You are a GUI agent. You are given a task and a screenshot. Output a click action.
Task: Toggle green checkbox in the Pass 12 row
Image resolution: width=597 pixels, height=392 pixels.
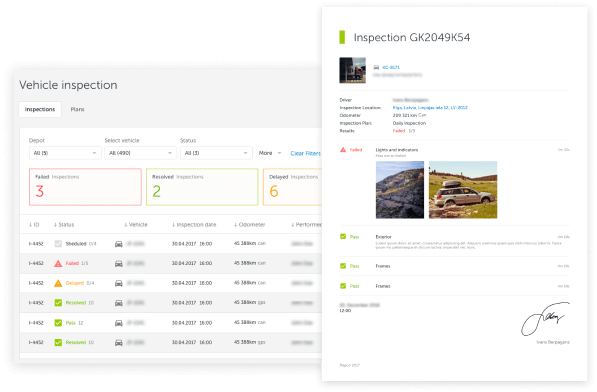pyautogui.click(x=58, y=323)
